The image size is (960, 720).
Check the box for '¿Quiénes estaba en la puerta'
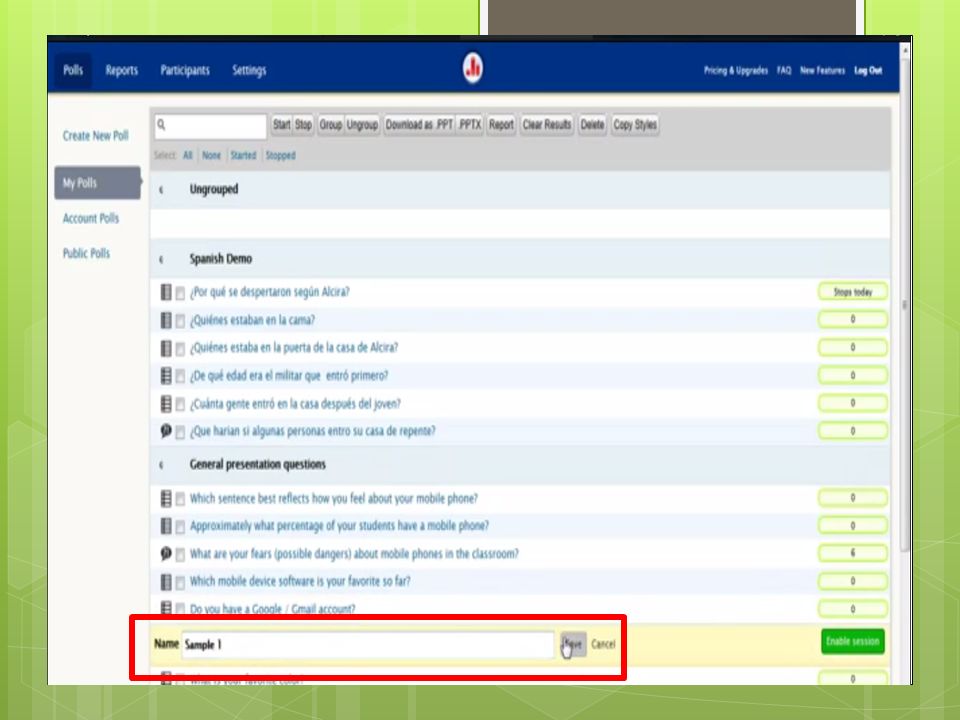pyautogui.click(x=180, y=349)
